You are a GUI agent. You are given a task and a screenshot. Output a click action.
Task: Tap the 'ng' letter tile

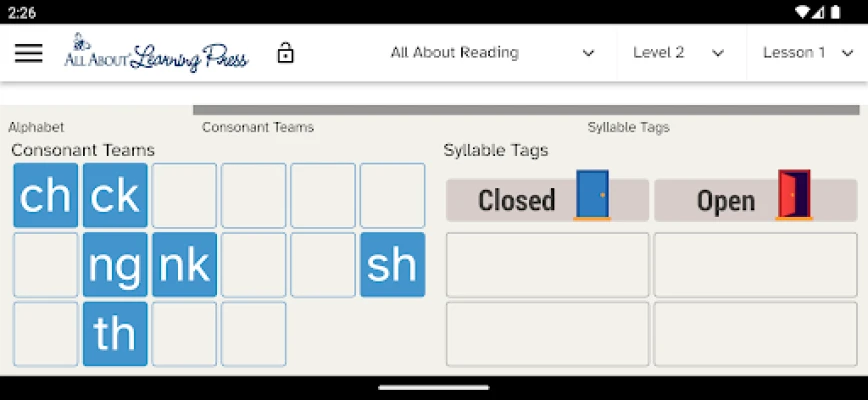point(115,265)
